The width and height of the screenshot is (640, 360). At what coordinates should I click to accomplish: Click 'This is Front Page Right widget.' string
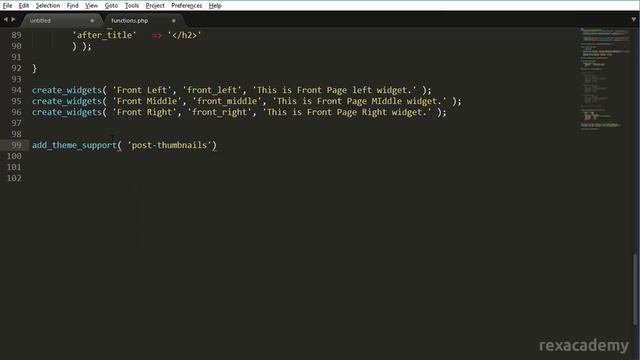(x=347, y=112)
